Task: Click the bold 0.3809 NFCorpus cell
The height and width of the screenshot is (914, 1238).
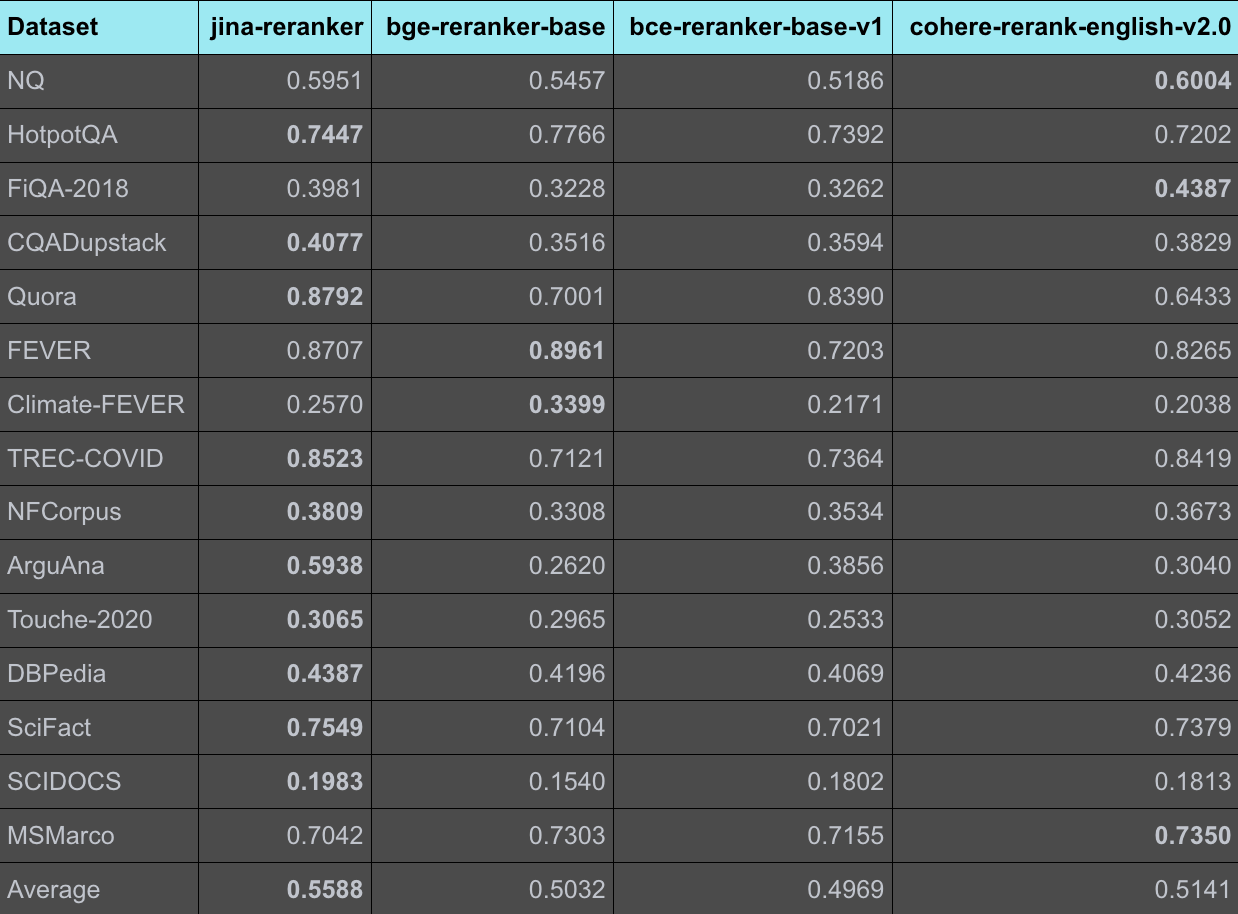Action: click(x=325, y=512)
